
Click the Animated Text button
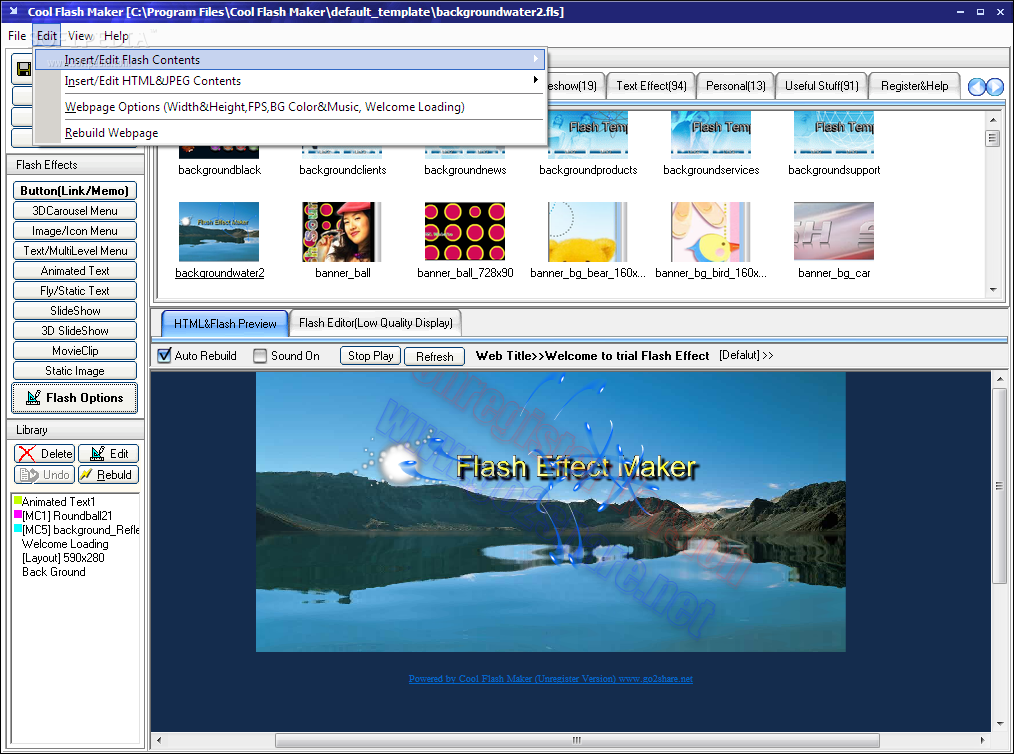(x=74, y=271)
